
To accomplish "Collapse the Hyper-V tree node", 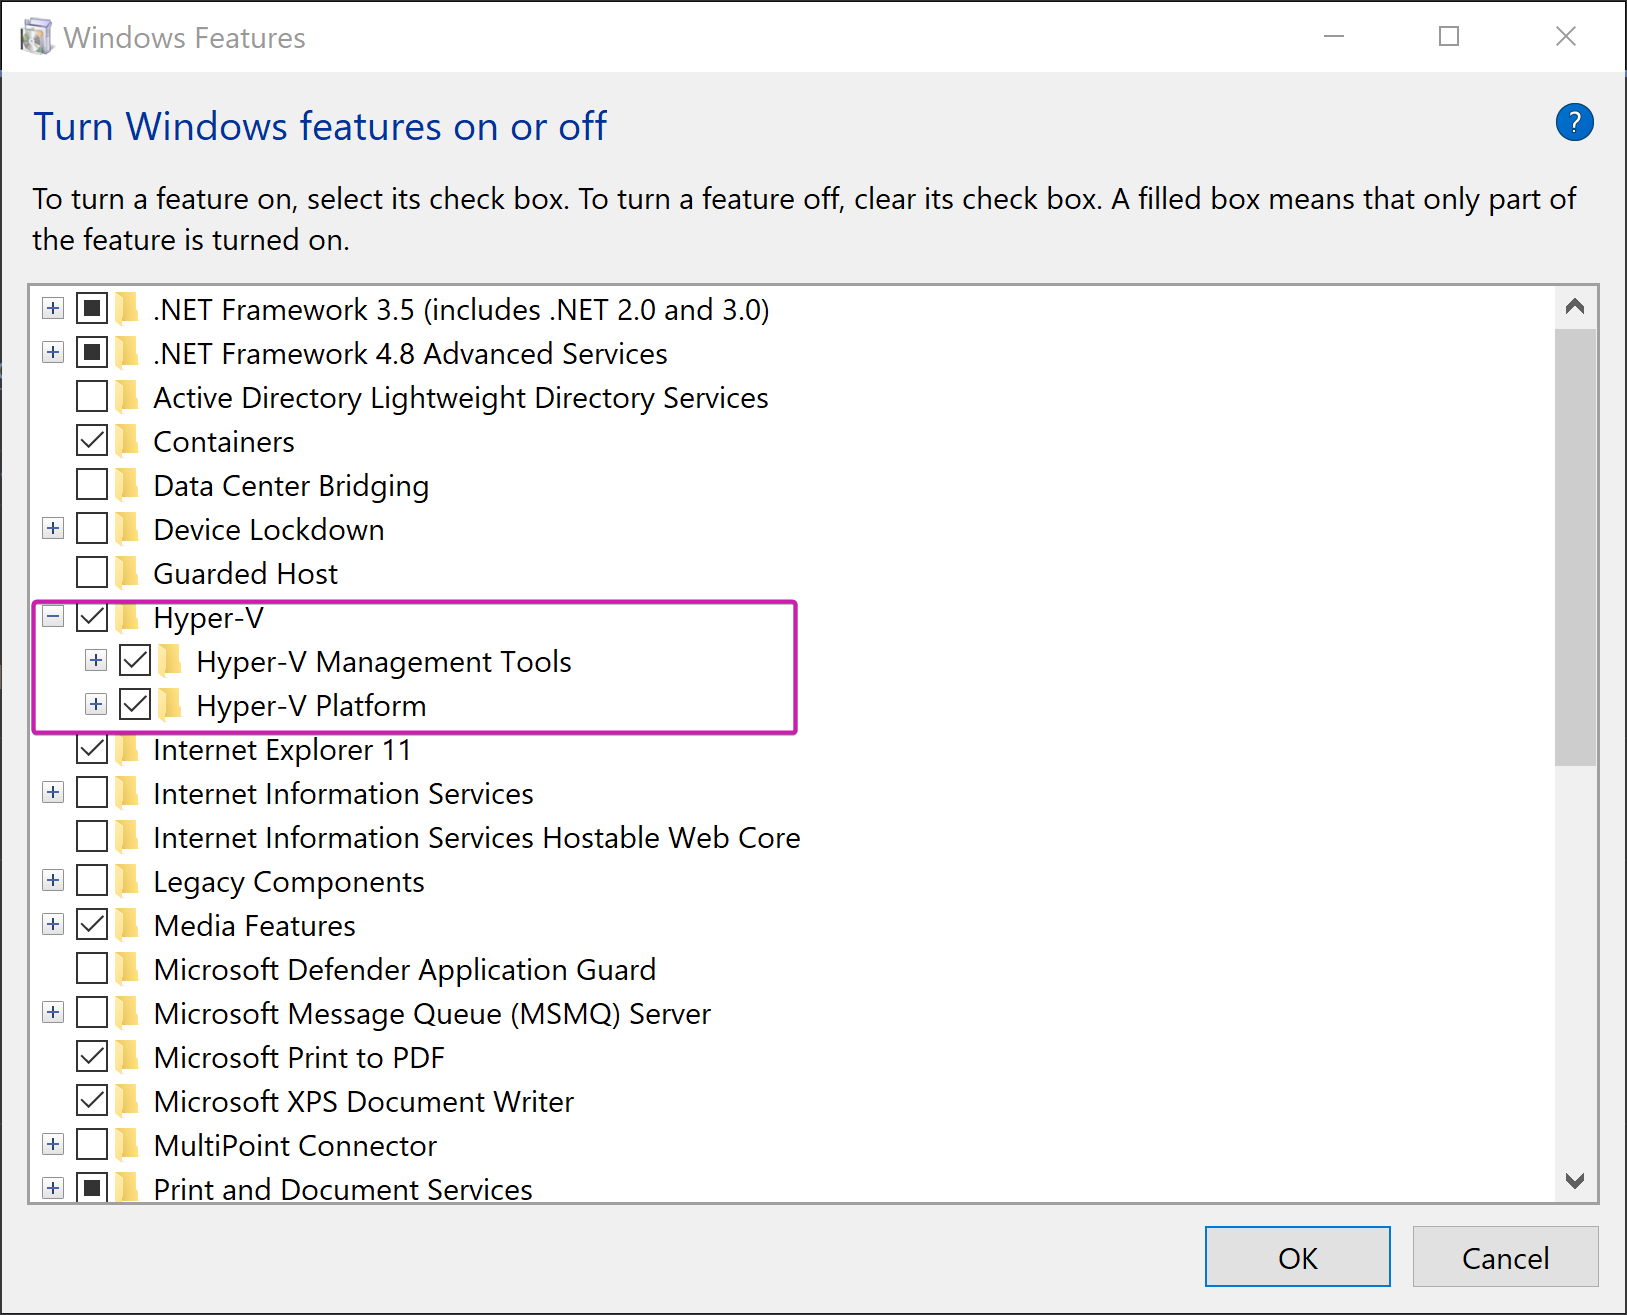I will [53, 617].
